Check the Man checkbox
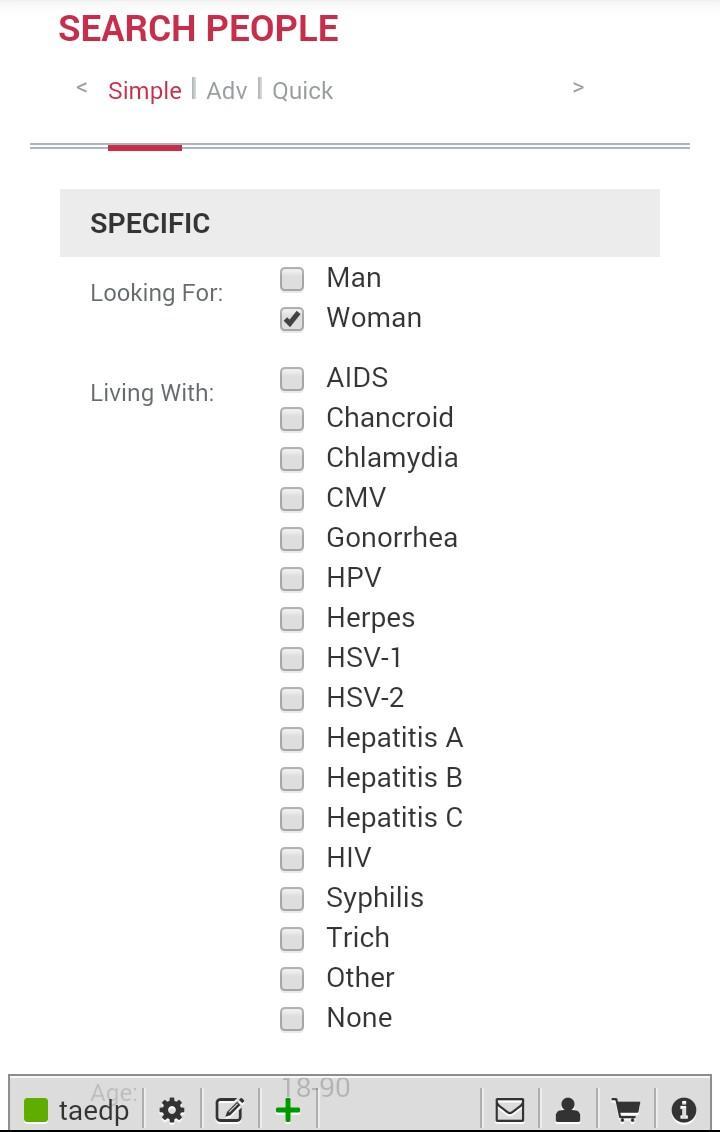 click(x=292, y=279)
